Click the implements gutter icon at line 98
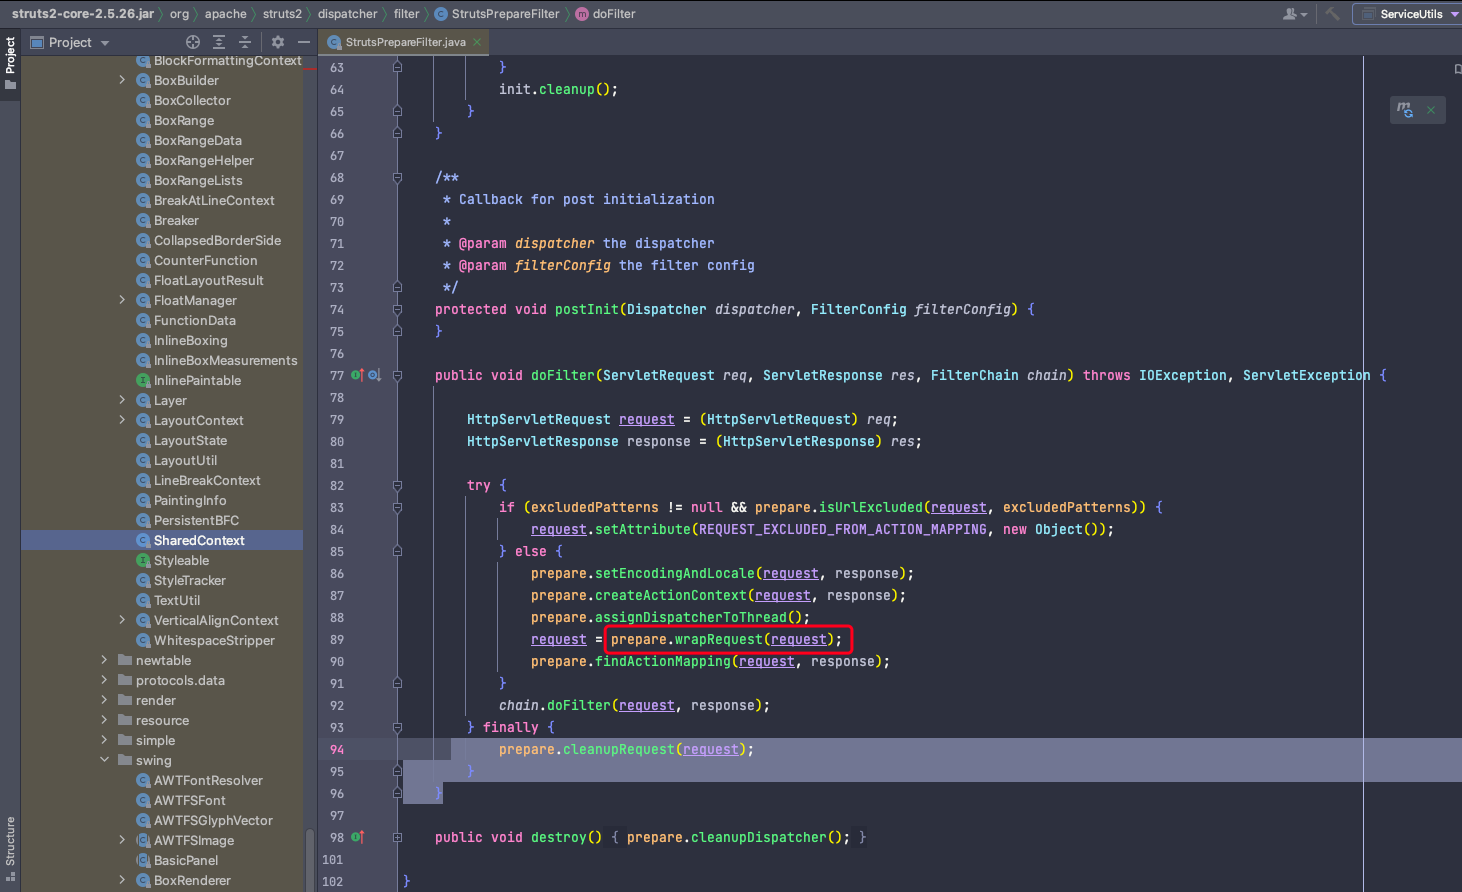The height and width of the screenshot is (892, 1462). [x=358, y=838]
